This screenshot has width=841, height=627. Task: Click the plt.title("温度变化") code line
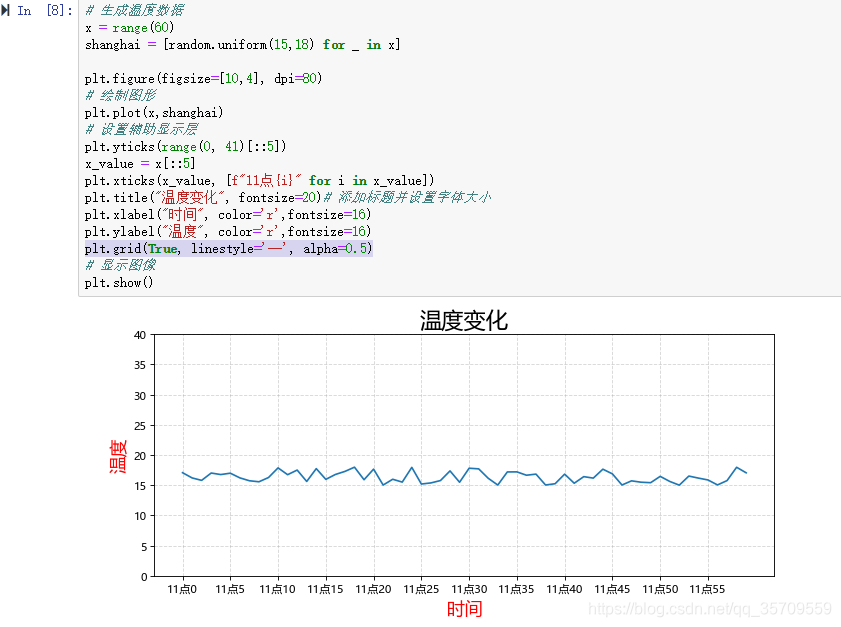[203, 197]
